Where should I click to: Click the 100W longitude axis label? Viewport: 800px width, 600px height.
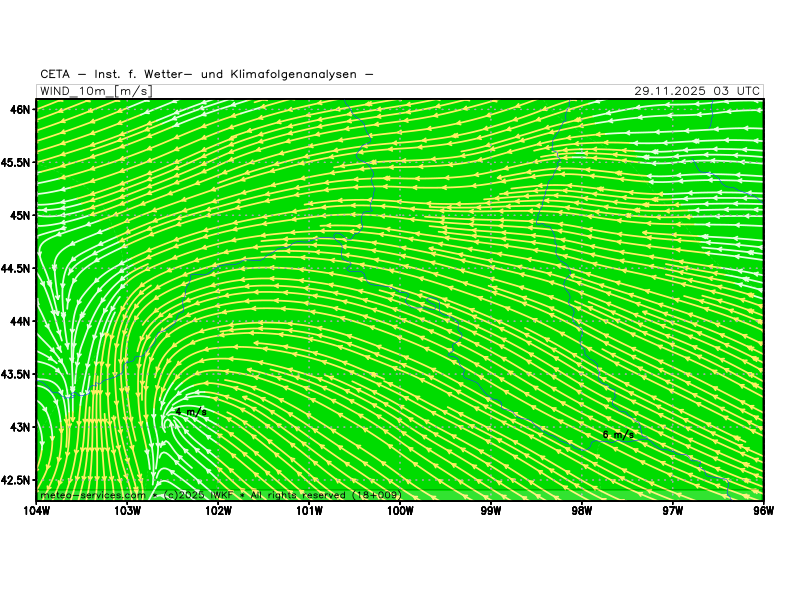(x=400, y=511)
